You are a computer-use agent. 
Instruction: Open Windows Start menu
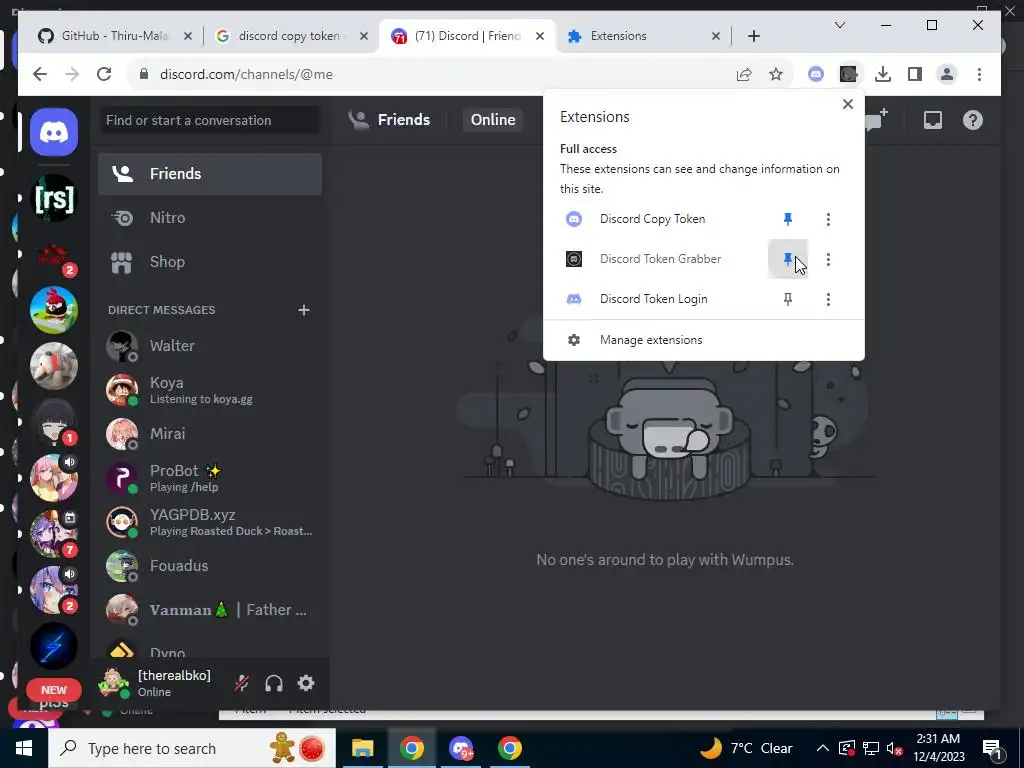pos(24,748)
